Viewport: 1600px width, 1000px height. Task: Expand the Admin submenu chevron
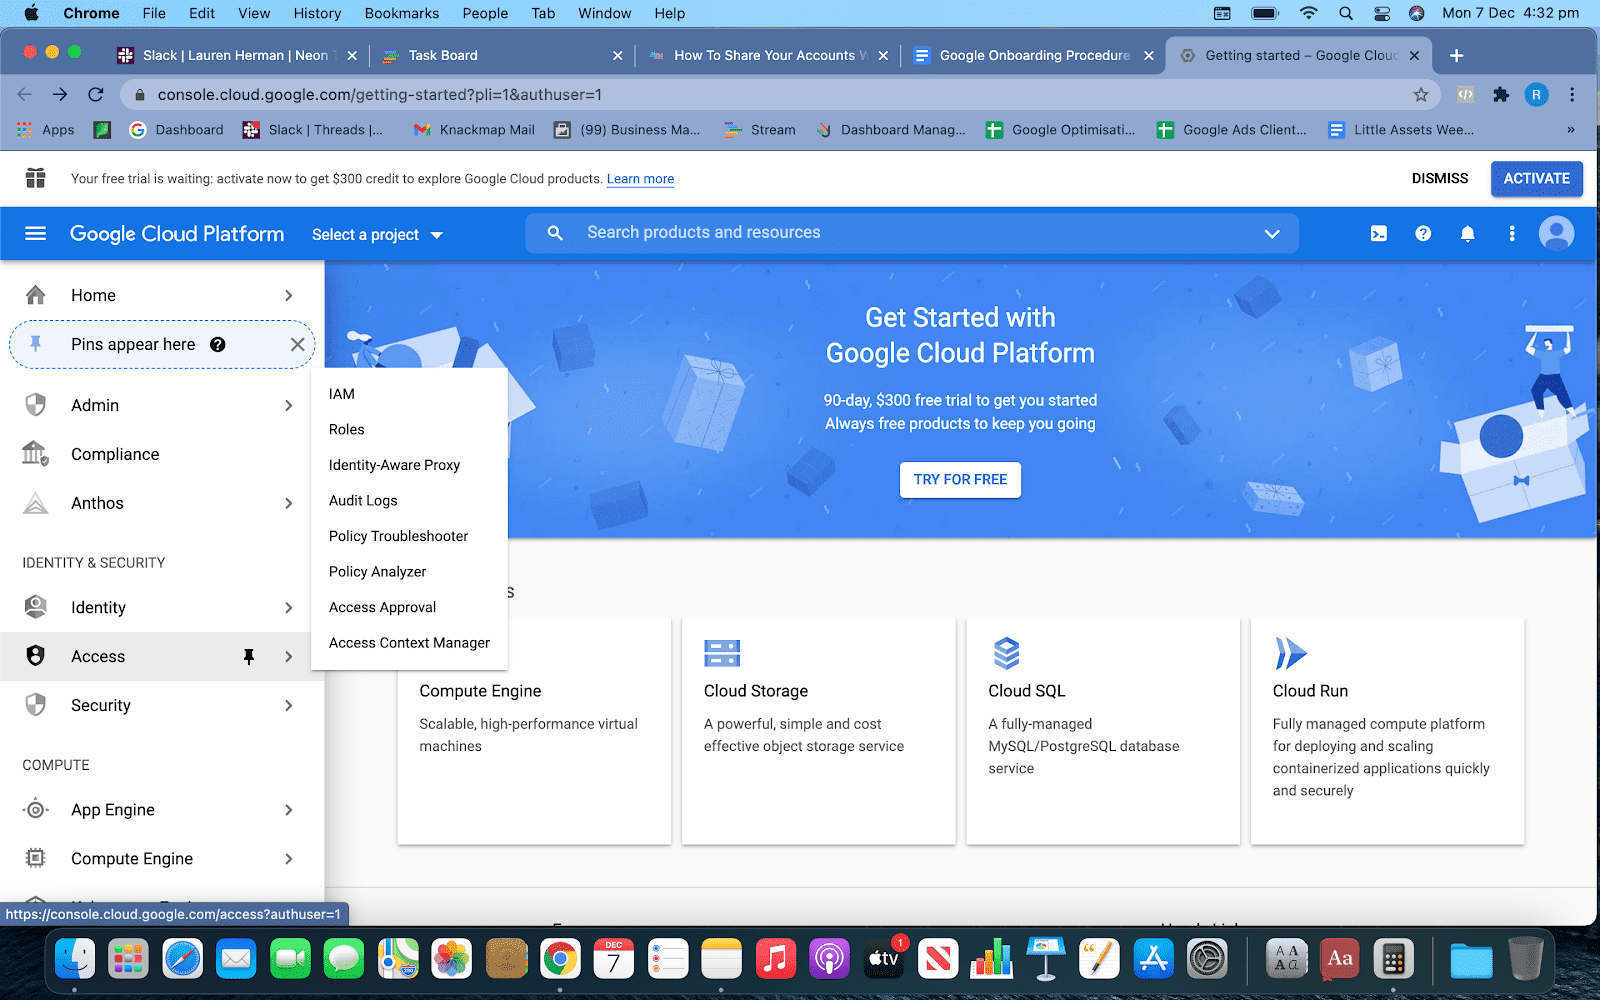tap(289, 406)
